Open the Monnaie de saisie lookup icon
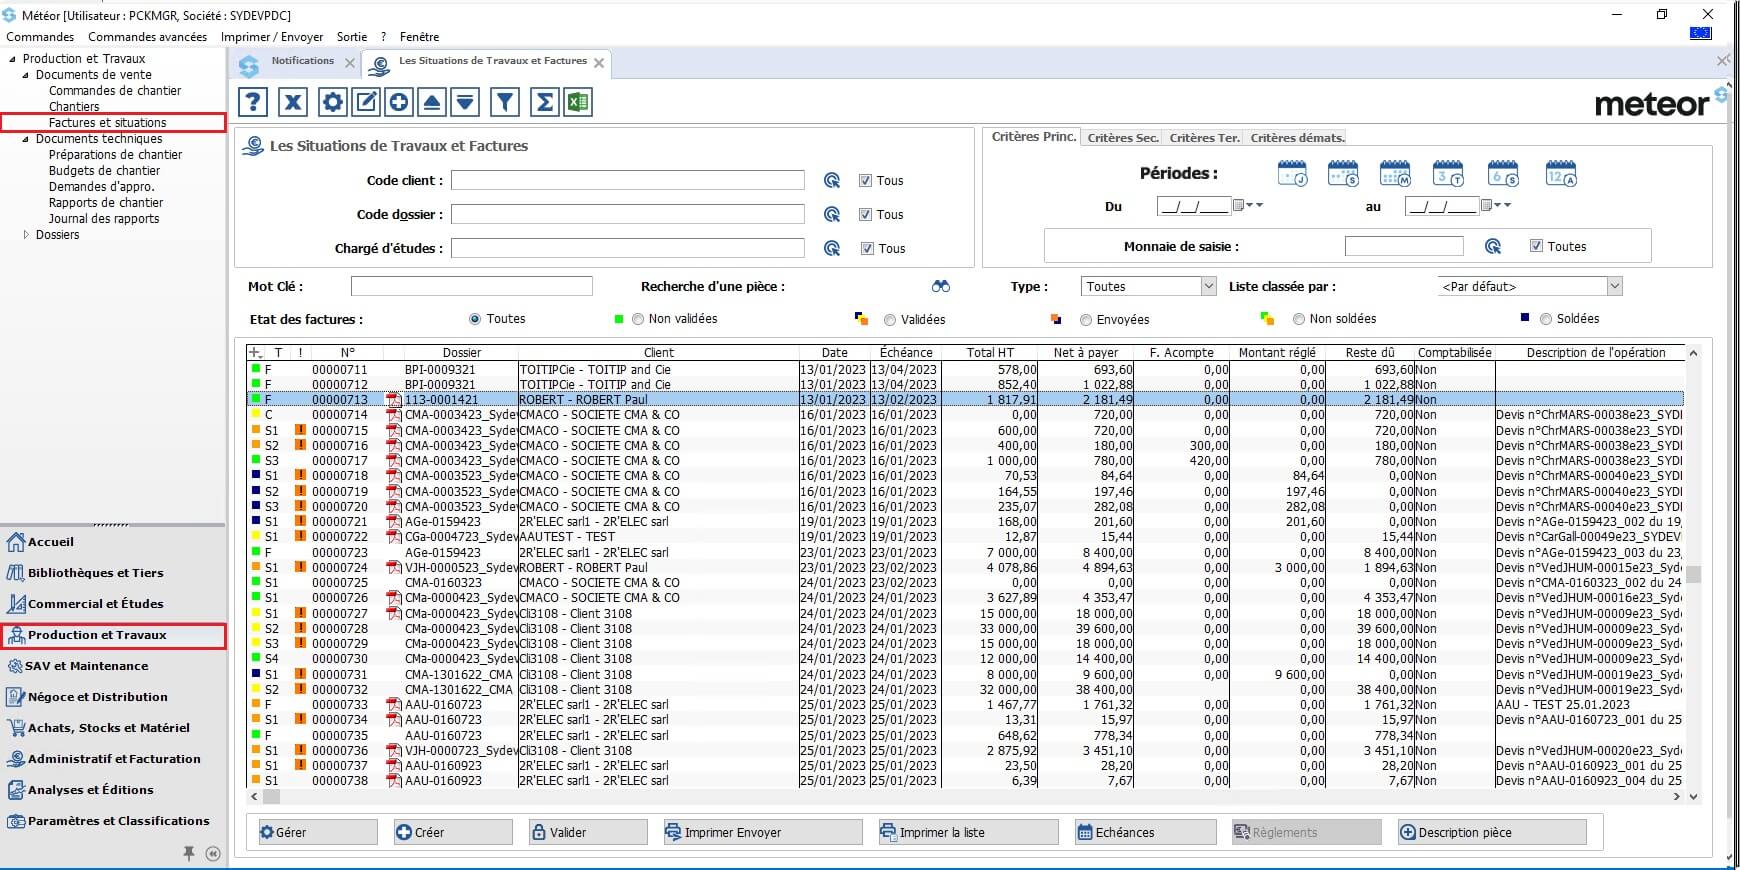Viewport: 1740px width, 870px height. coord(1493,246)
